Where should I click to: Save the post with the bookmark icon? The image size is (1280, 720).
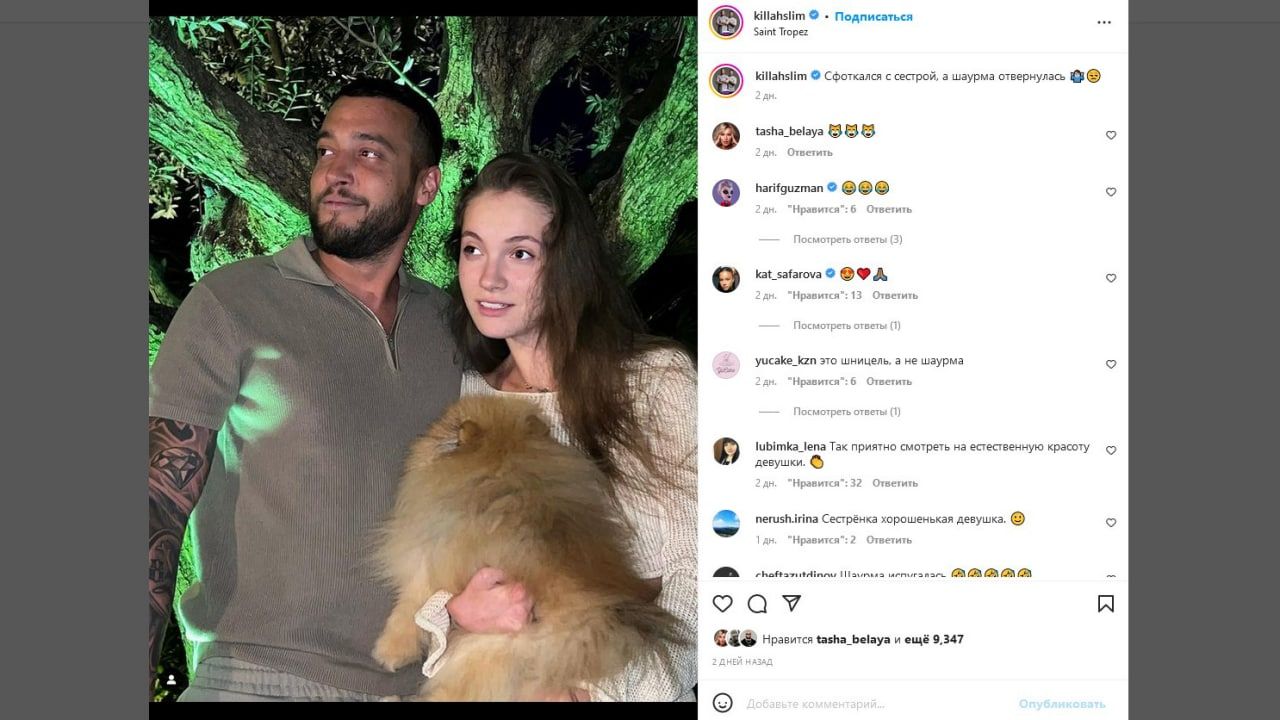[x=1105, y=604]
